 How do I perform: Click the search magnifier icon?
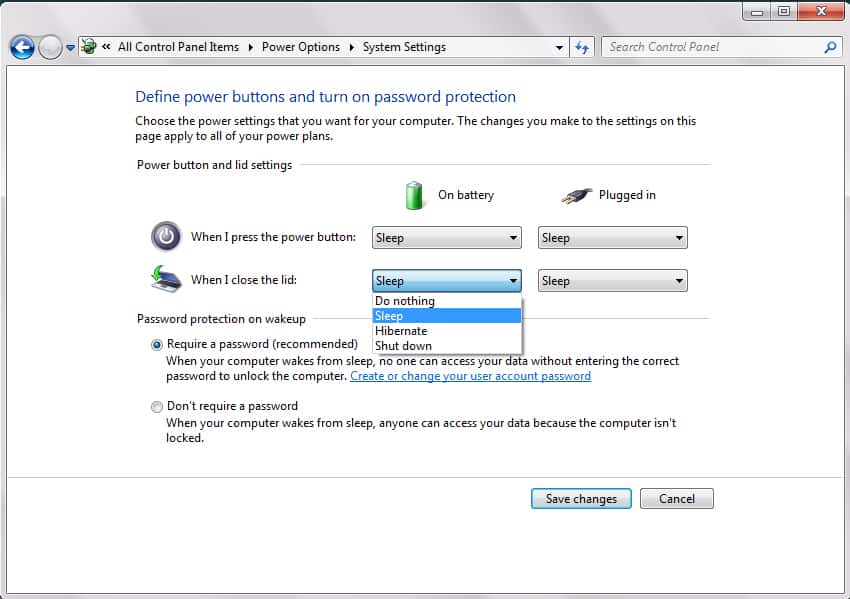click(x=830, y=47)
